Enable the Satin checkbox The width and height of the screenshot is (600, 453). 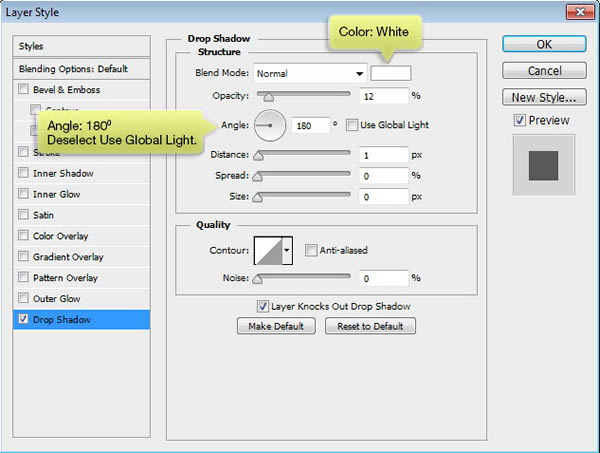23,215
